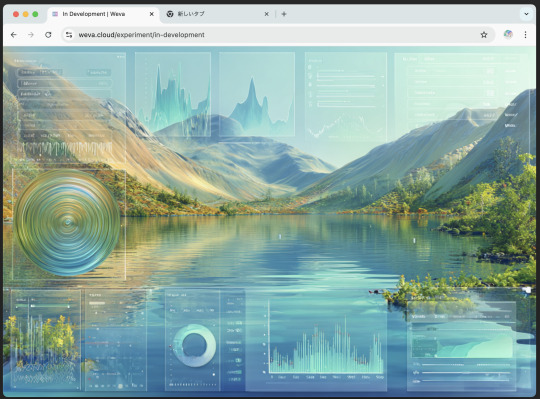The height and width of the screenshot is (399, 540).
Task: Click the green macOS fullscreen button
Action: tap(35, 14)
